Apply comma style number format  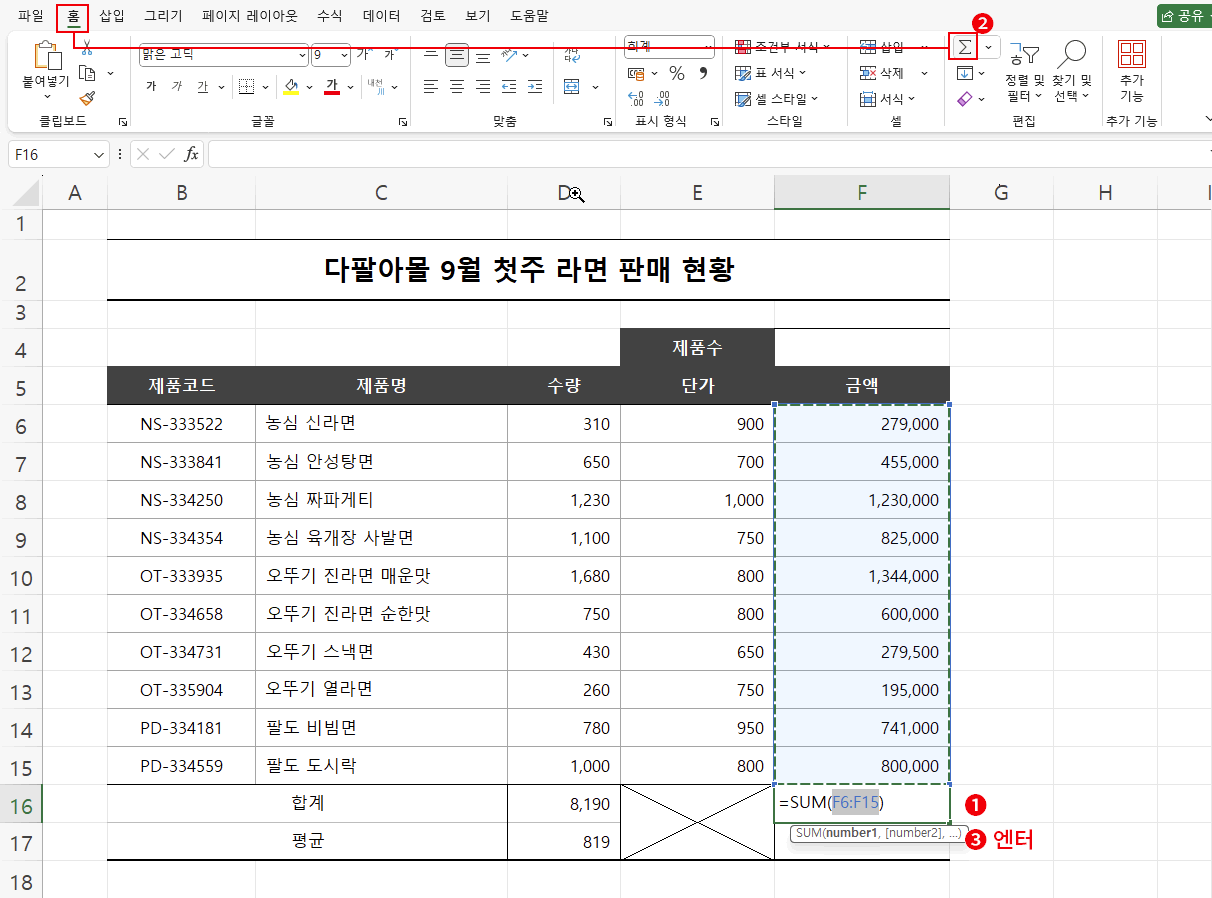(x=703, y=73)
